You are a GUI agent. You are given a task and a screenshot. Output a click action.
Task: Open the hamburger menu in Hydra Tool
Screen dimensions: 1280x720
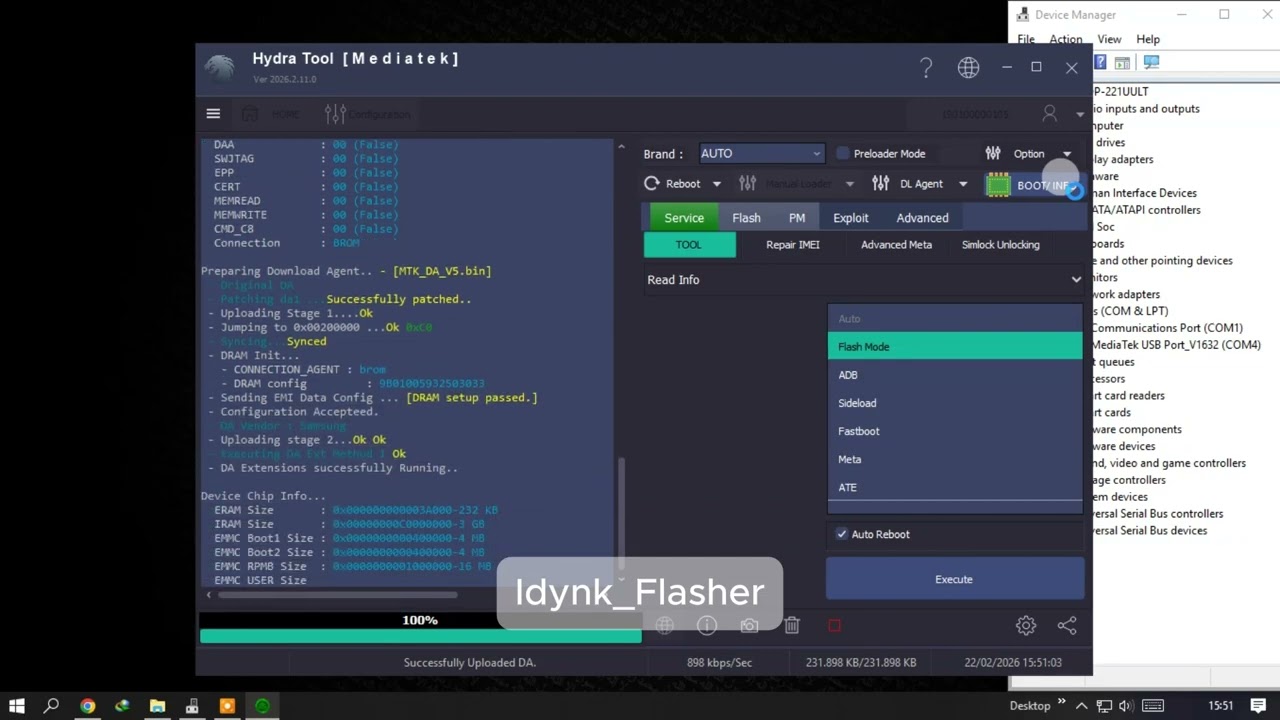(x=213, y=114)
